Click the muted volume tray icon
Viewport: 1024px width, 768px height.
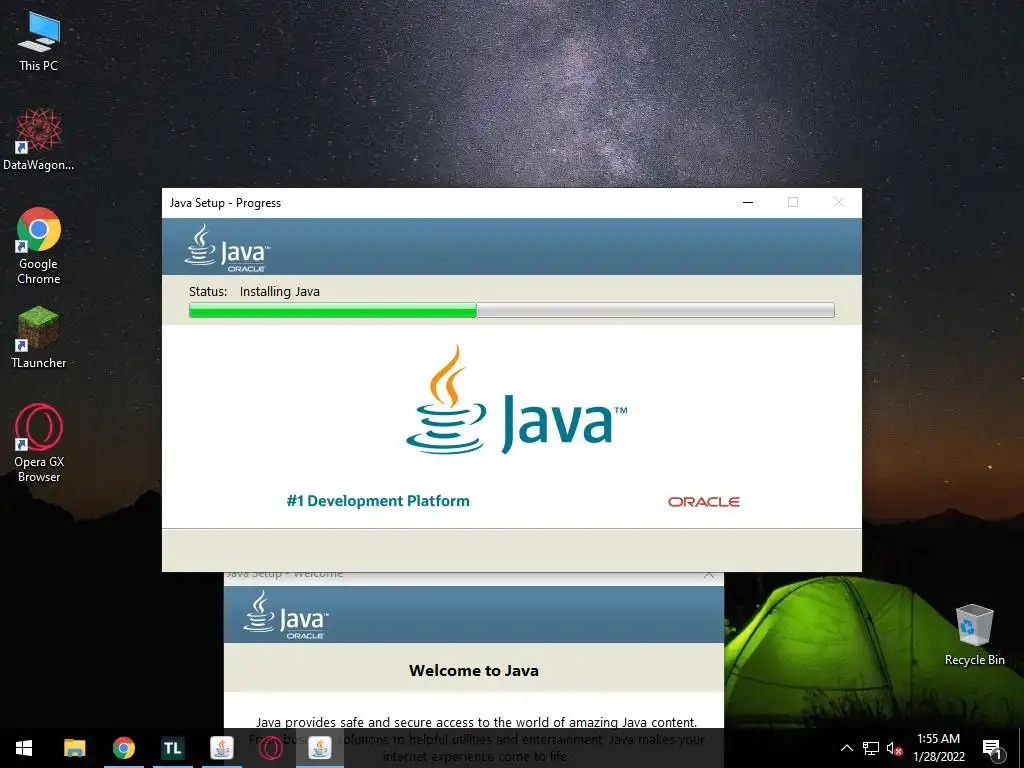tap(894, 748)
